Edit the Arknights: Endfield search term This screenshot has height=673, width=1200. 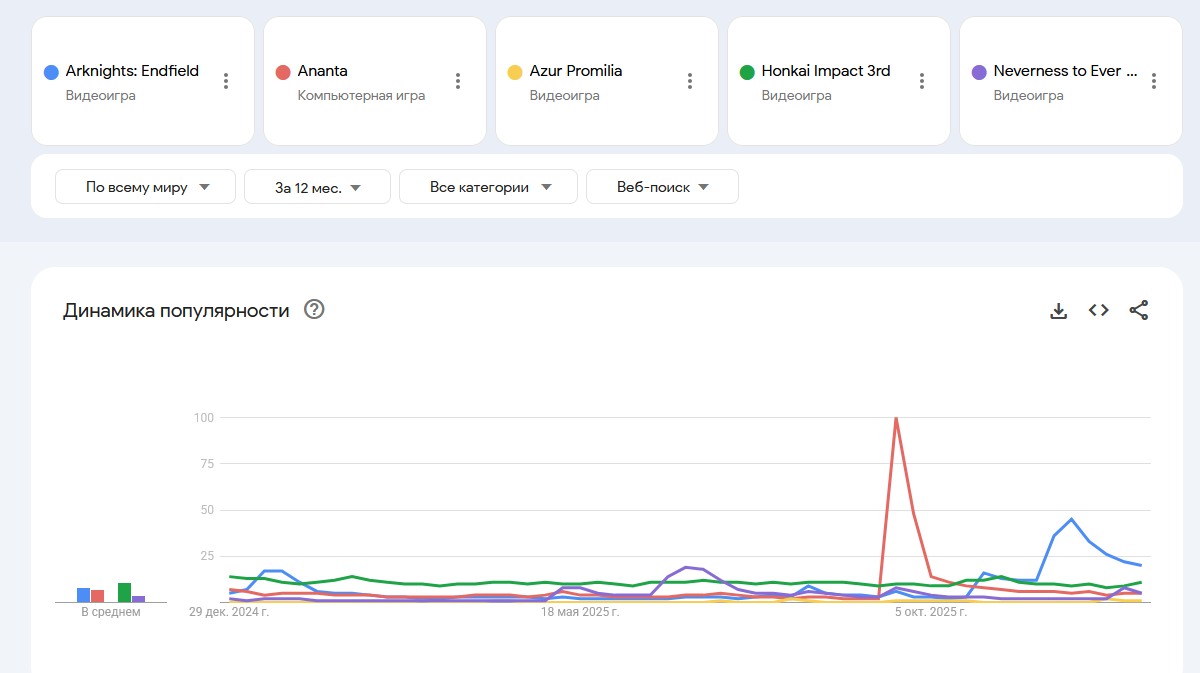(x=132, y=71)
